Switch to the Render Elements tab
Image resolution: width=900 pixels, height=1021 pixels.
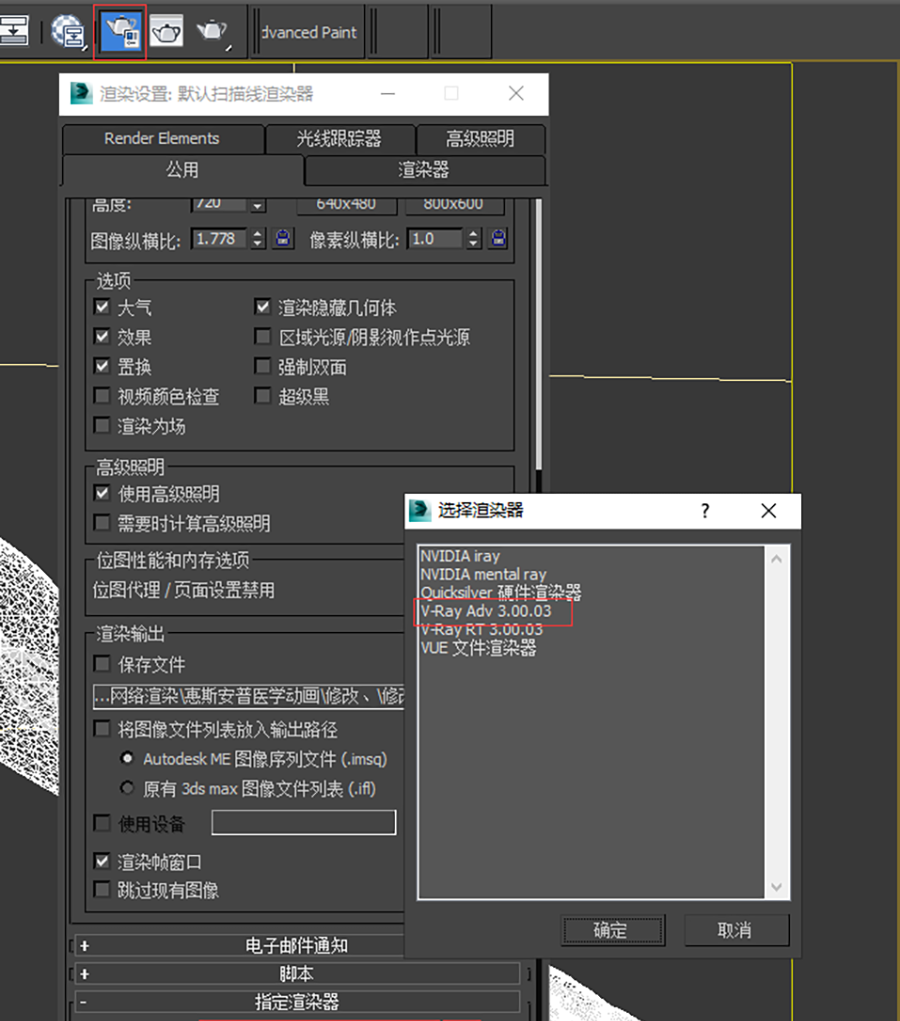pos(163,139)
